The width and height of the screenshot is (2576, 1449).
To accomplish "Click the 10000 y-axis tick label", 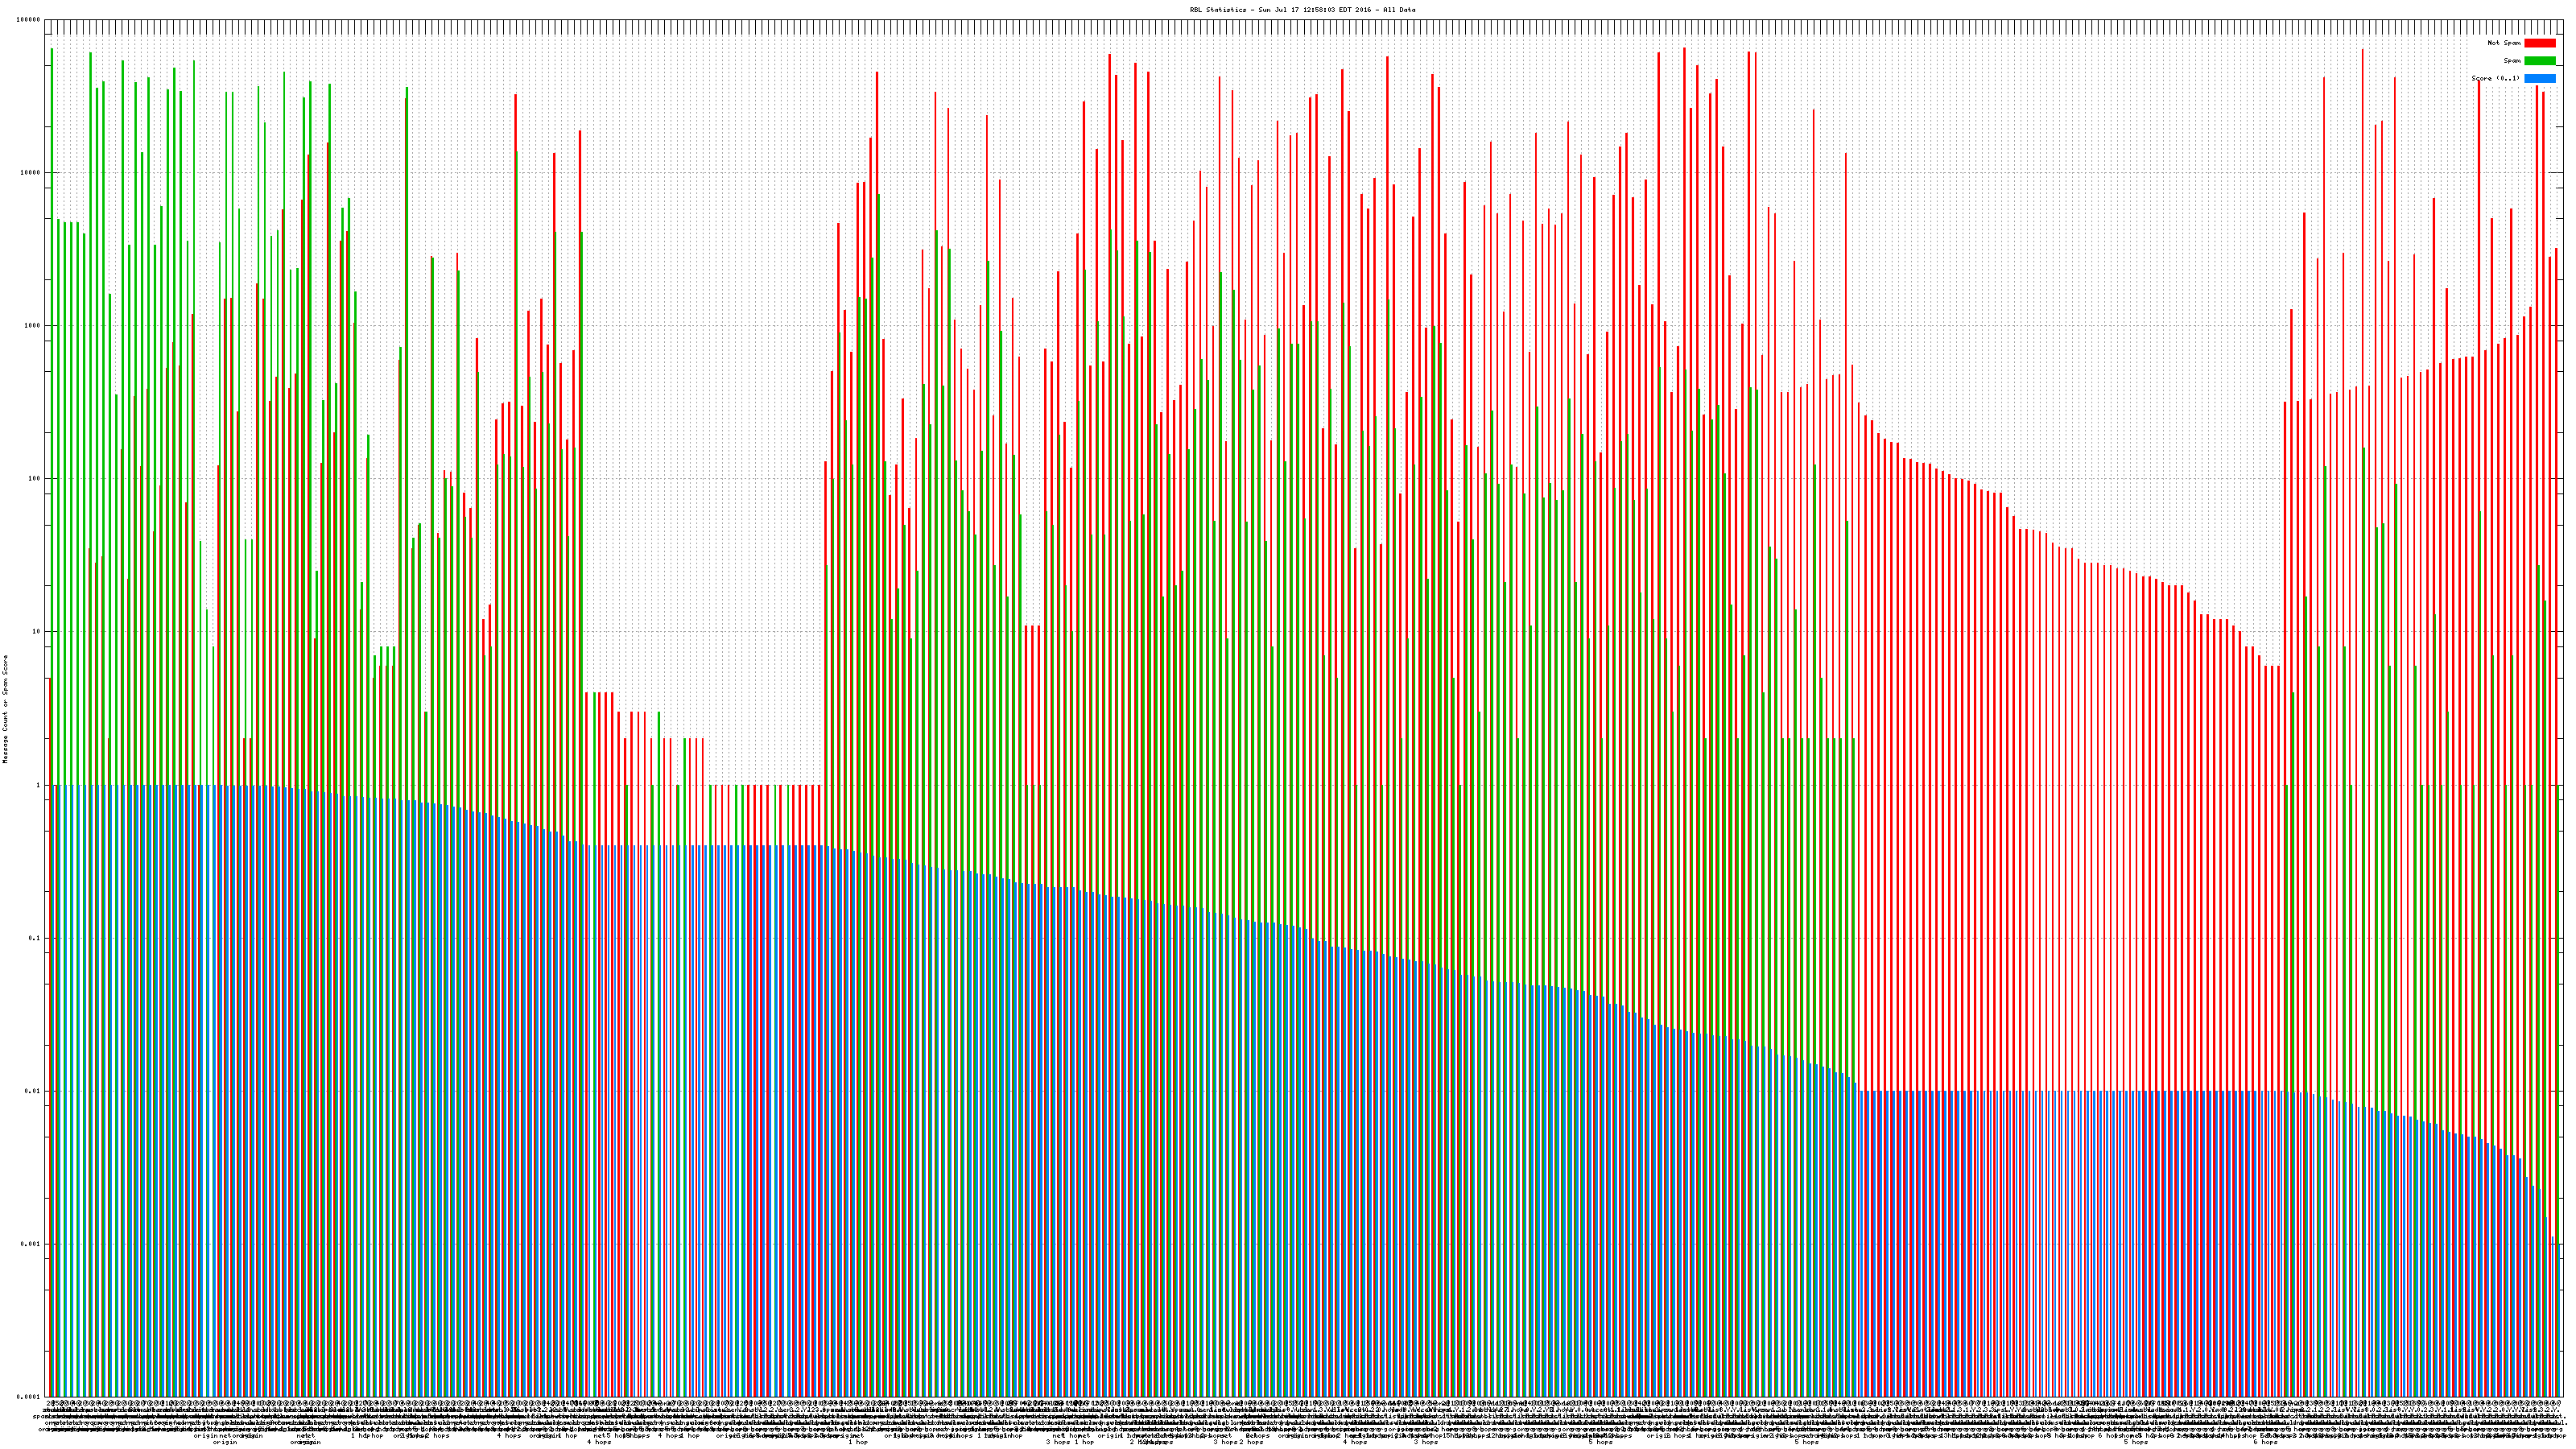I will [x=31, y=173].
